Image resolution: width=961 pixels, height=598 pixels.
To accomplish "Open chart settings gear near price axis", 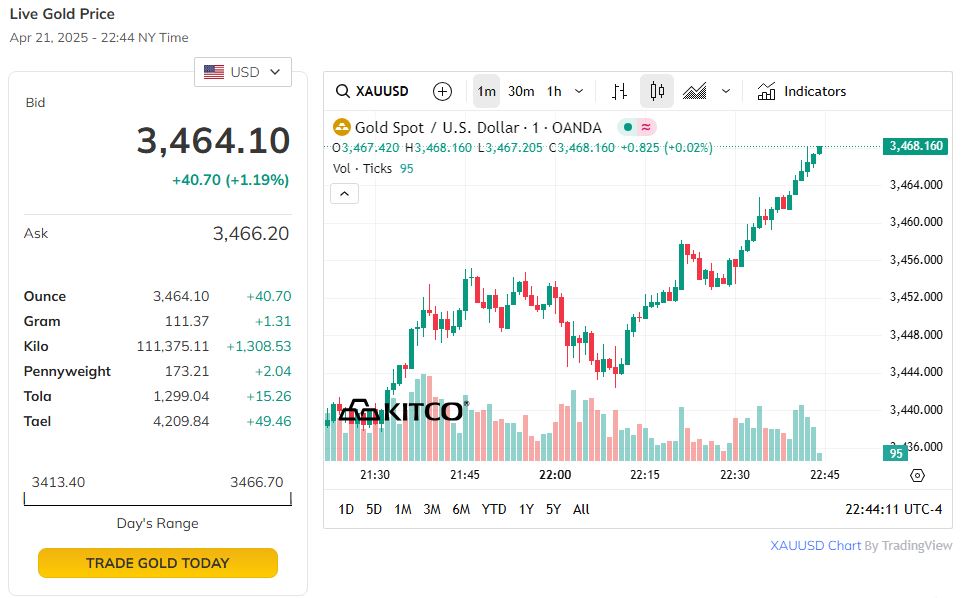I will (x=918, y=475).
